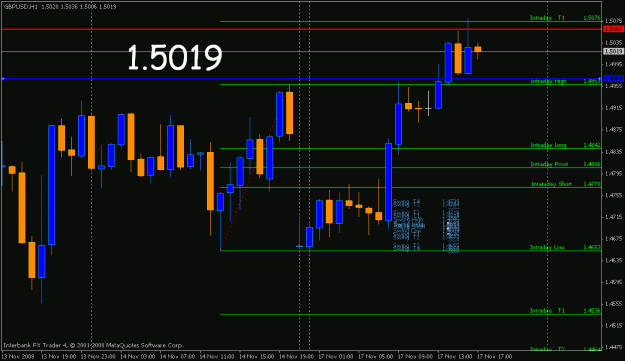Click the 17 Nov 13:00 time label
Viewport: 625px width, 361px height.
(455, 356)
